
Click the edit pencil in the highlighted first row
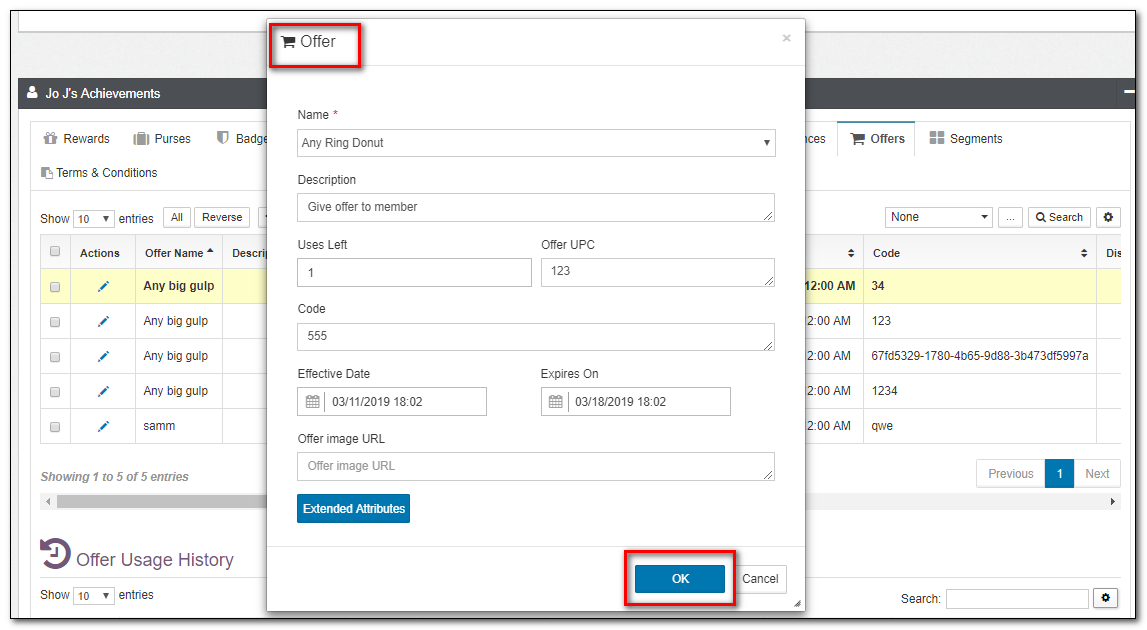(x=103, y=286)
